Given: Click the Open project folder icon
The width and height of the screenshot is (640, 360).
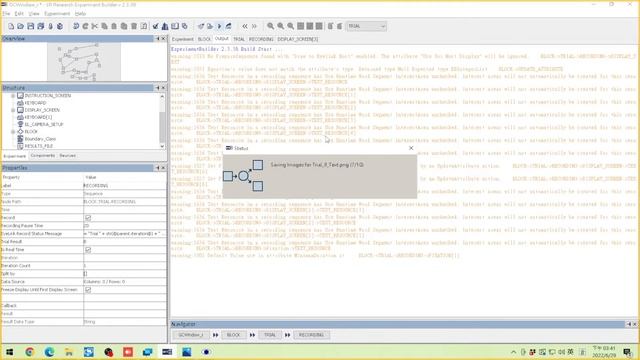Looking at the screenshot, I should click(x=20, y=26).
